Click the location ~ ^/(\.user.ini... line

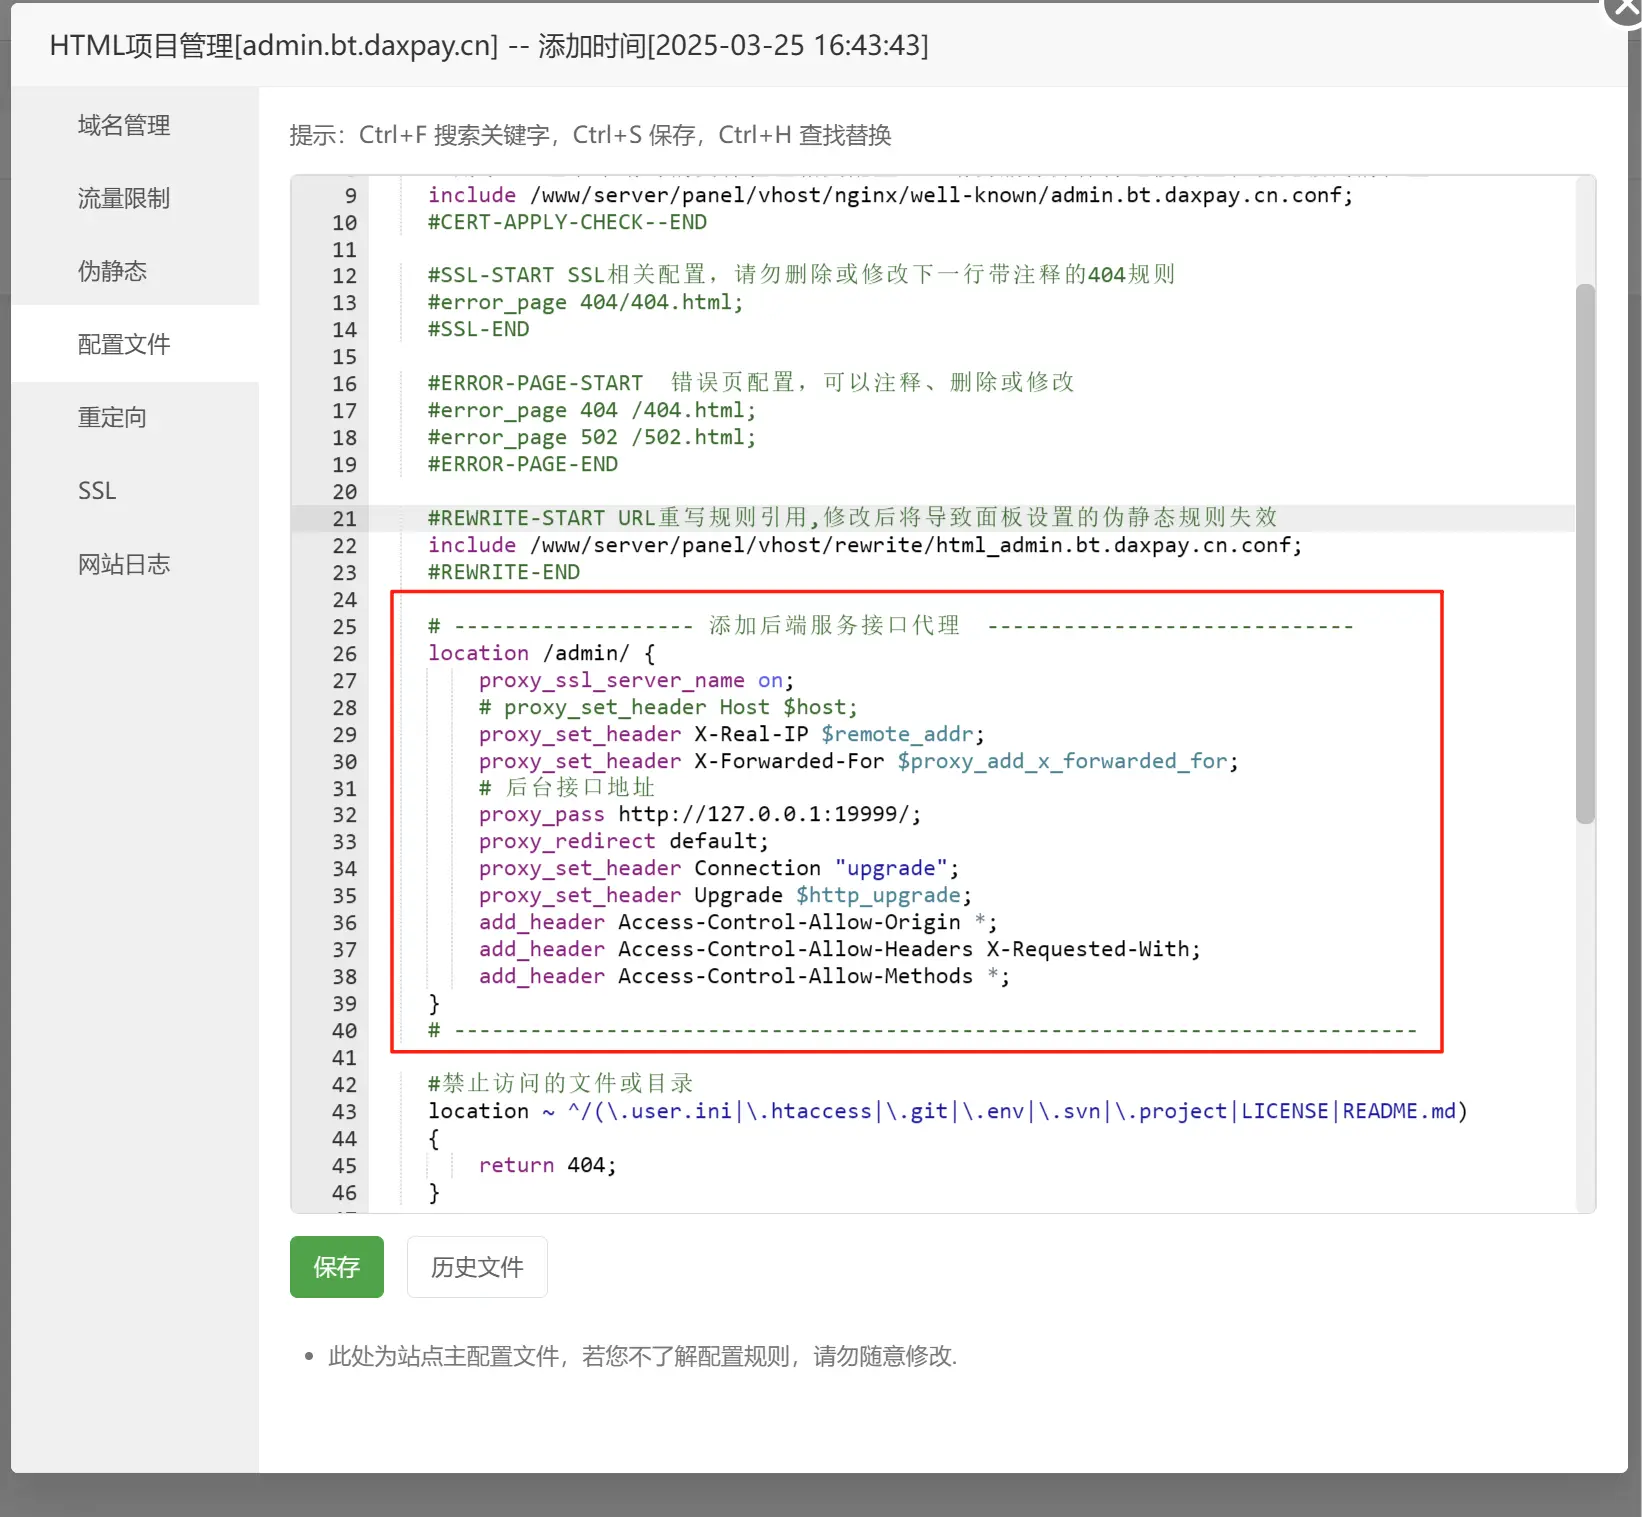(x=948, y=1111)
